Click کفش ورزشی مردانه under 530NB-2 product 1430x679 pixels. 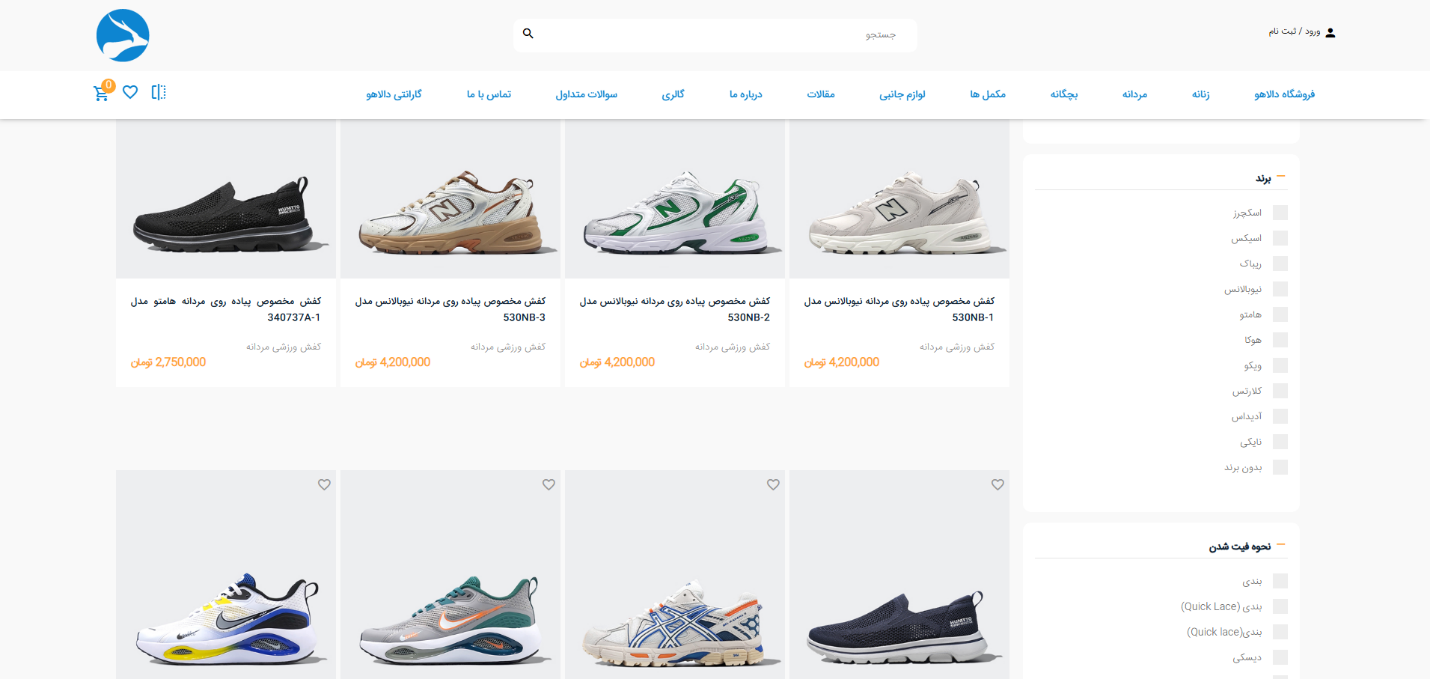(732, 346)
